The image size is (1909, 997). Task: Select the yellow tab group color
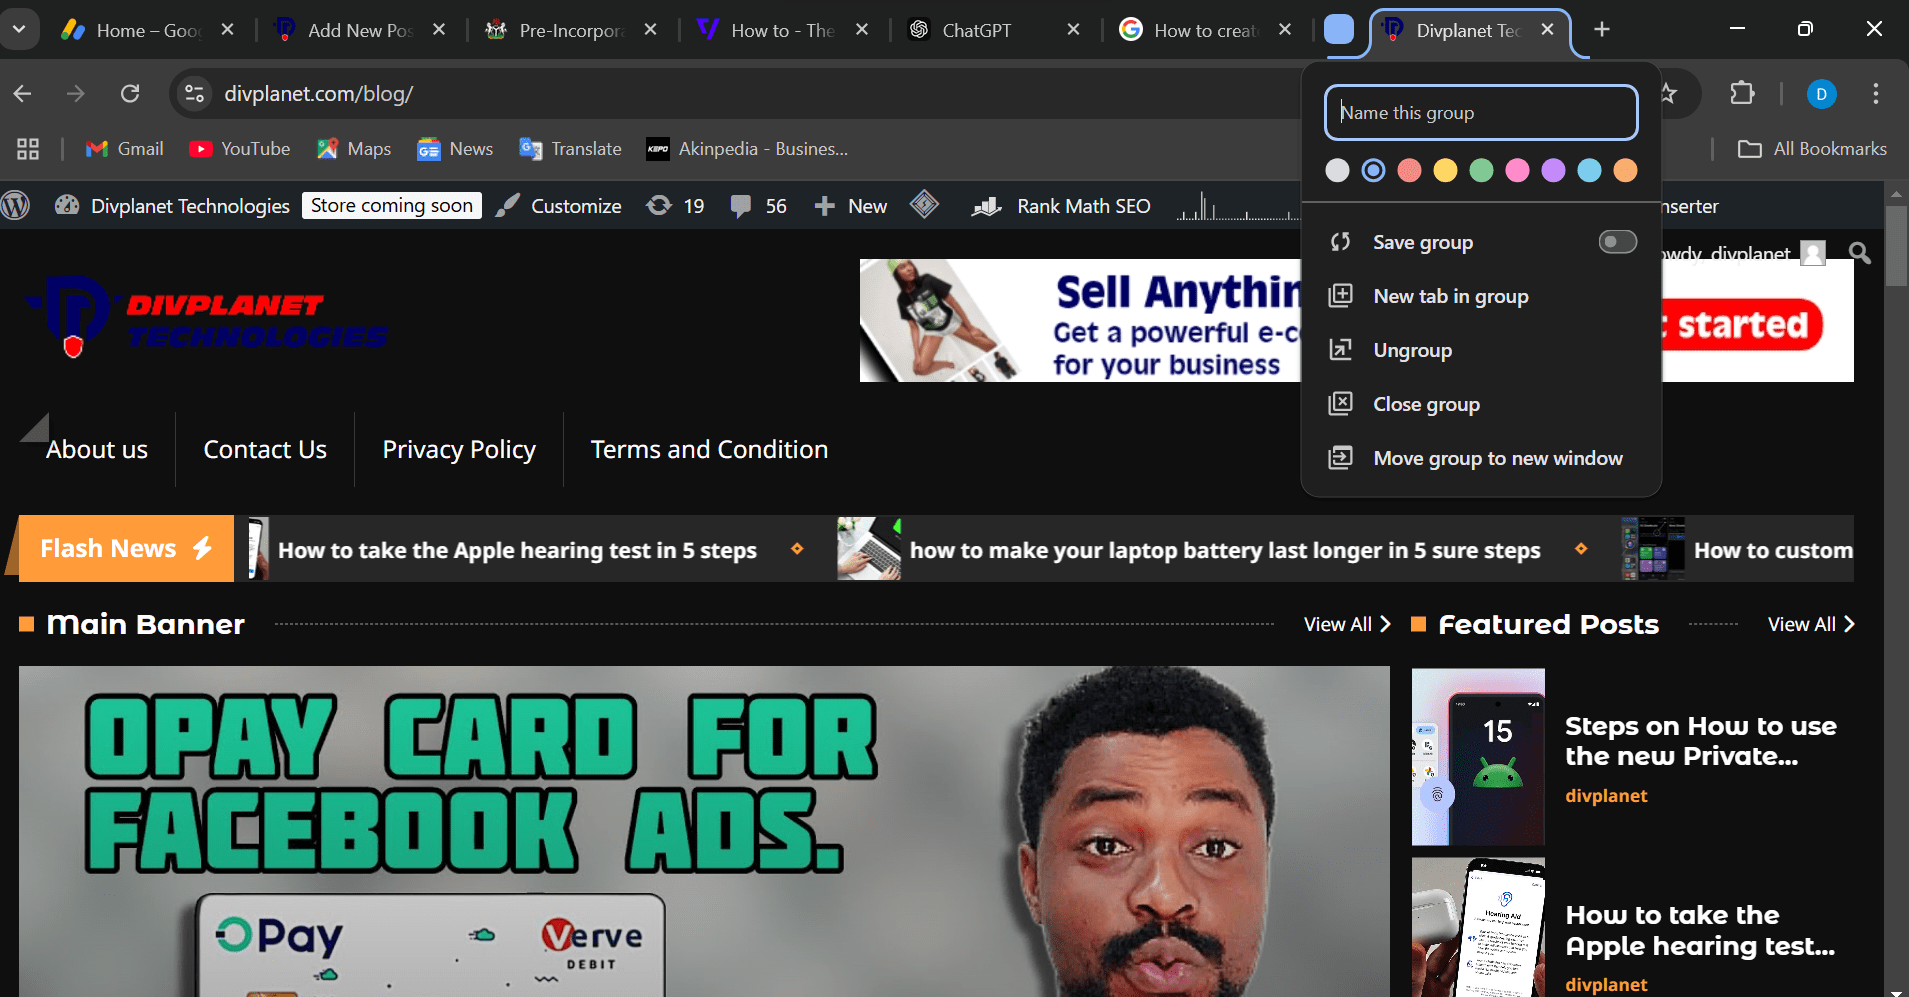(x=1445, y=170)
